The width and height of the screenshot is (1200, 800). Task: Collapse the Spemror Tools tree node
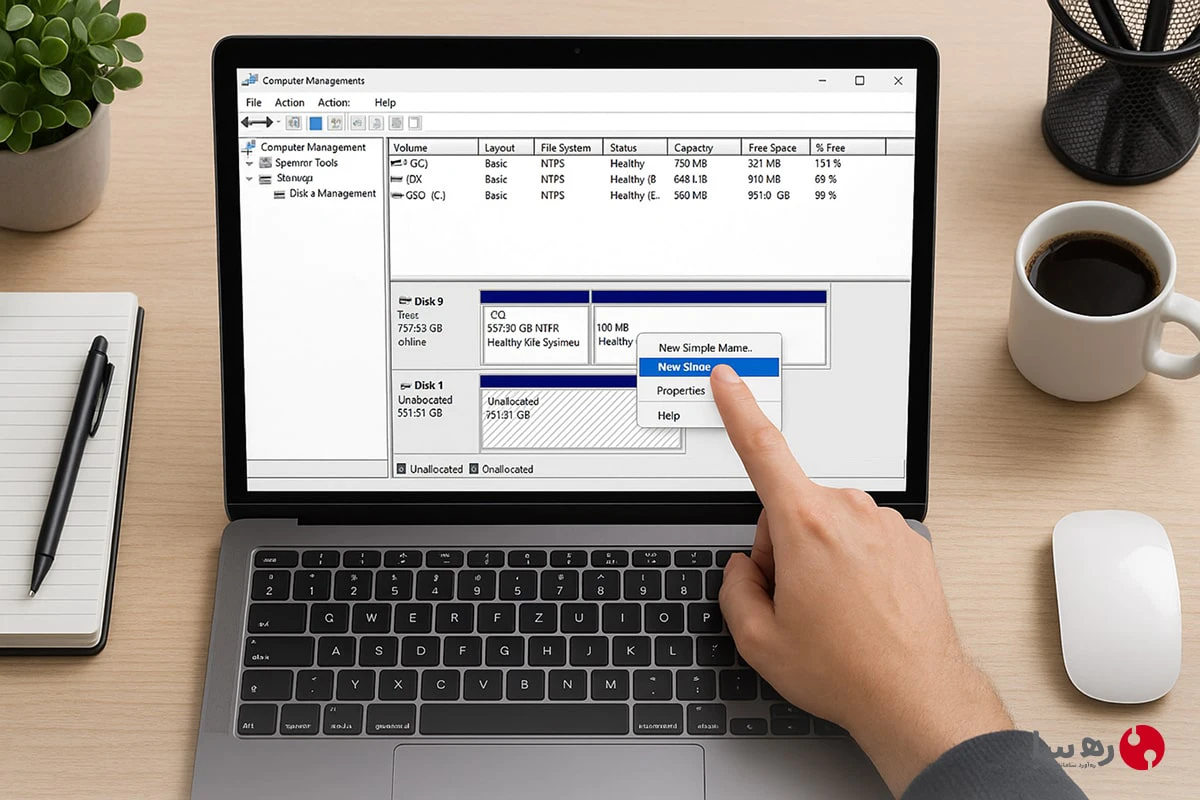pos(249,163)
